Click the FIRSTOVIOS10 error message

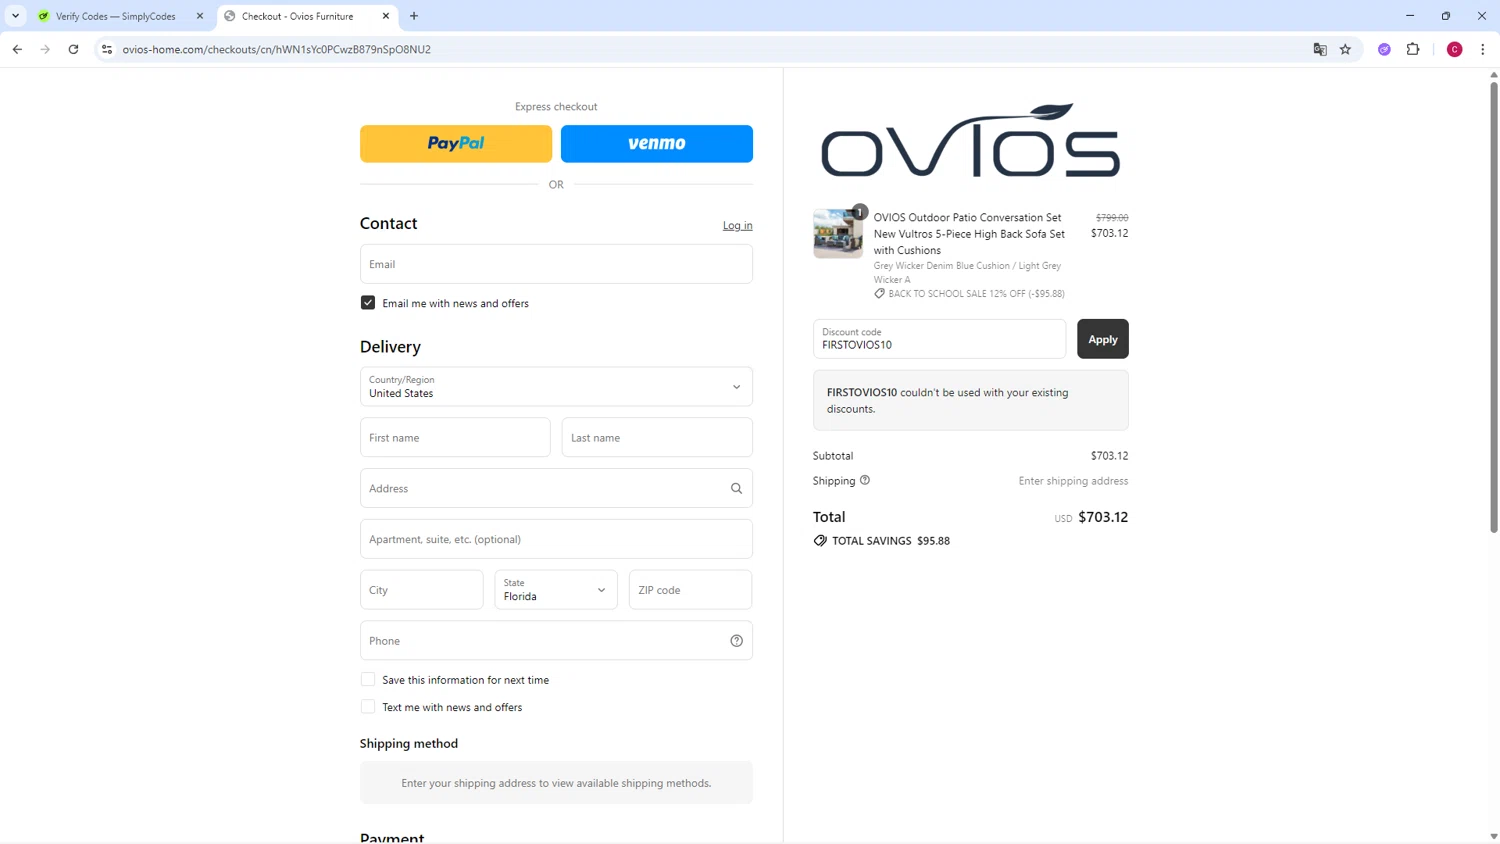[970, 400]
